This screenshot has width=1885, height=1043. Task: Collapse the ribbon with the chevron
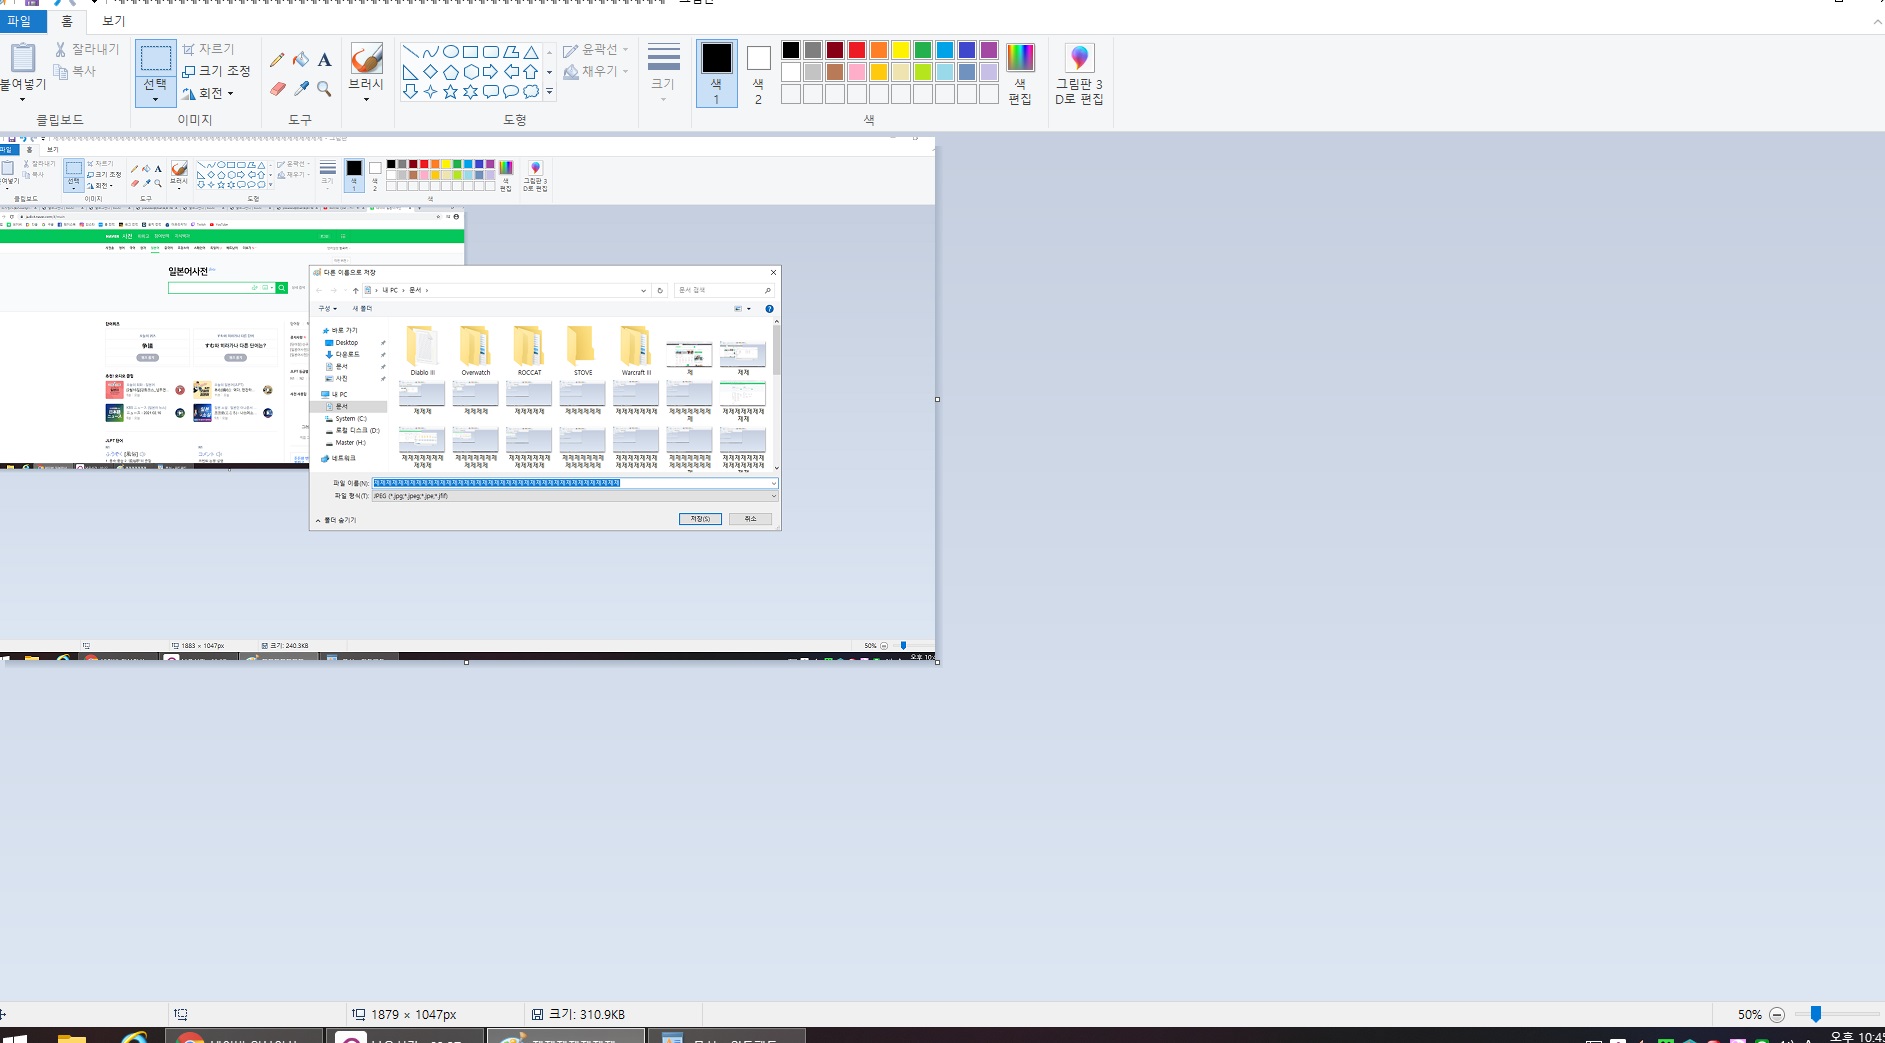[x=1877, y=21]
